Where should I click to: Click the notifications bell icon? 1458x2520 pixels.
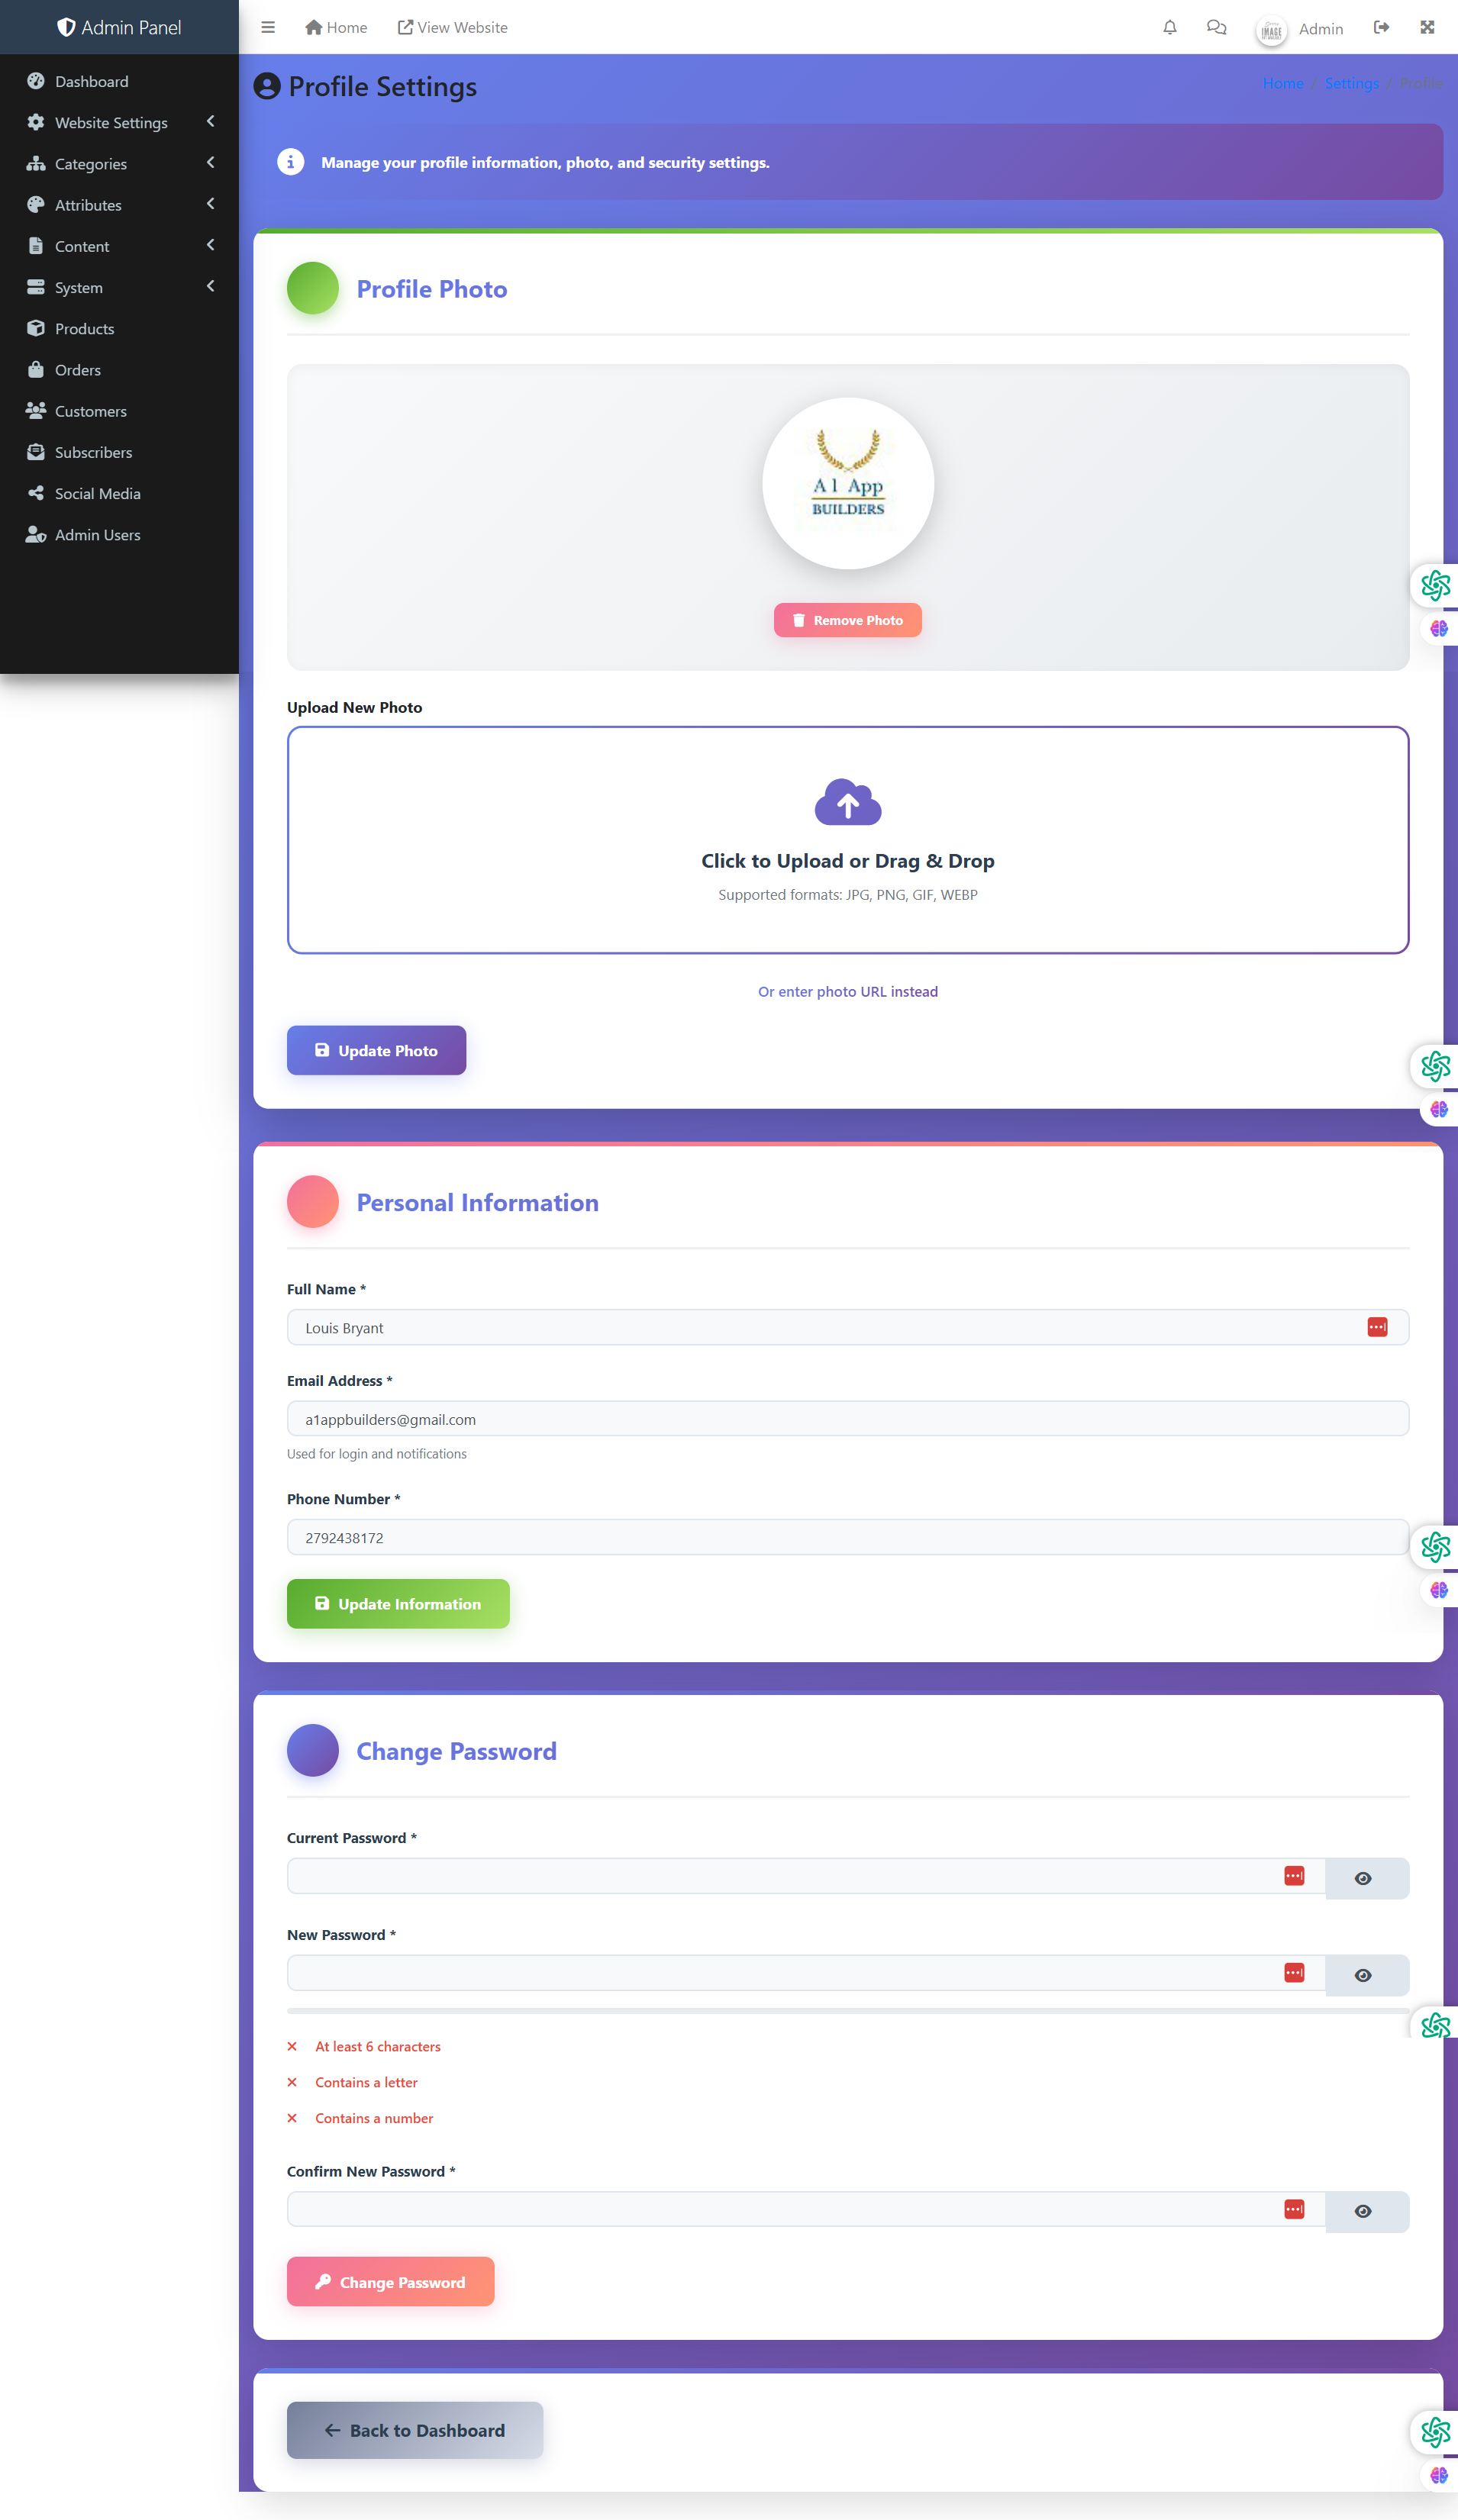[1169, 28]
